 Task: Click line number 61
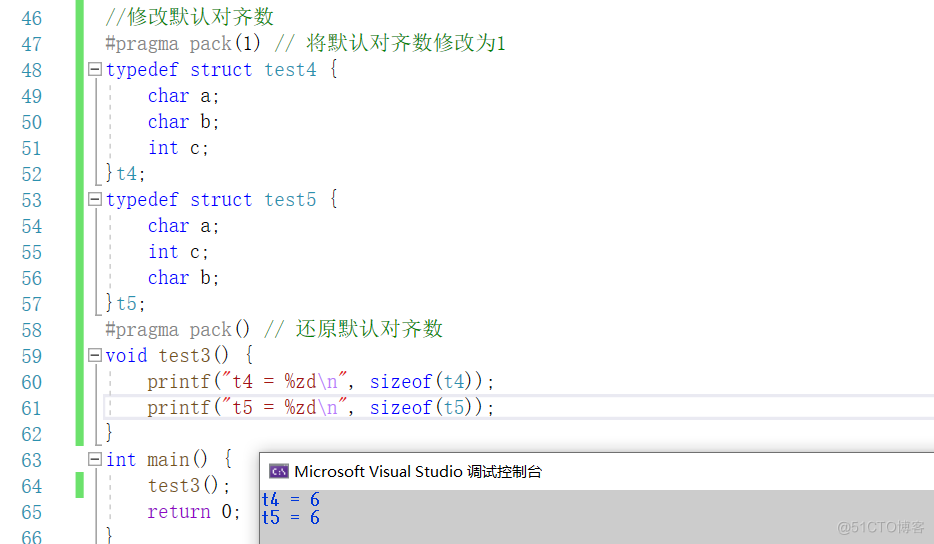(32, 408)
